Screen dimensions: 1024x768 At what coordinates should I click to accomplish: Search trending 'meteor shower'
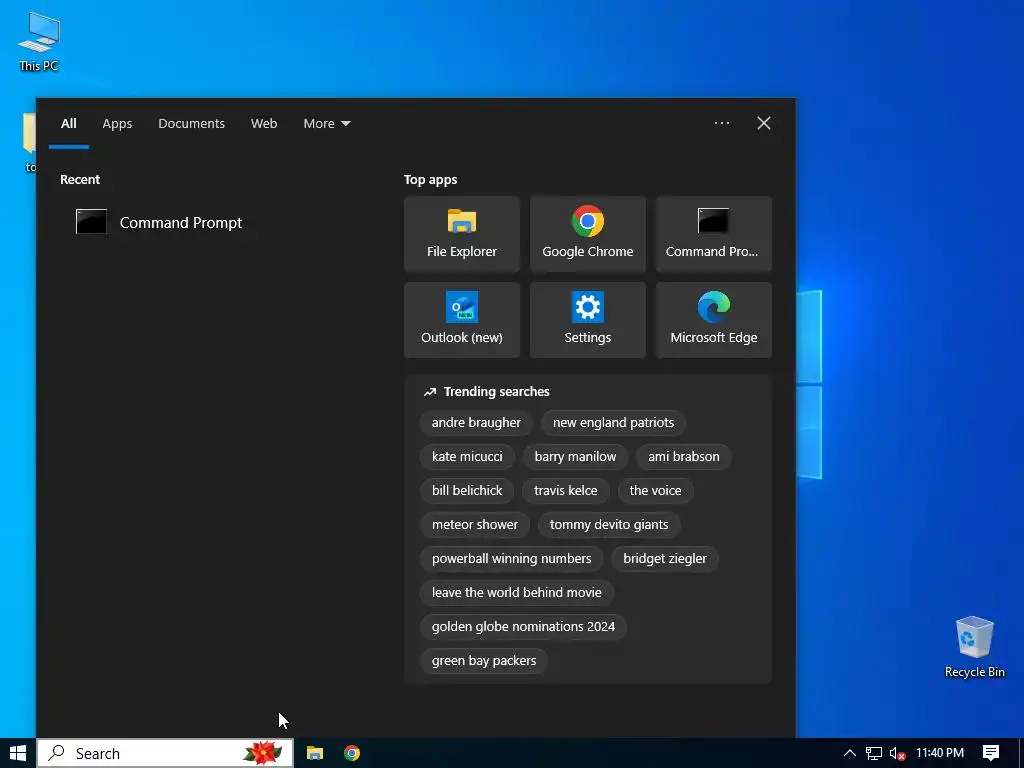point(475,524)
